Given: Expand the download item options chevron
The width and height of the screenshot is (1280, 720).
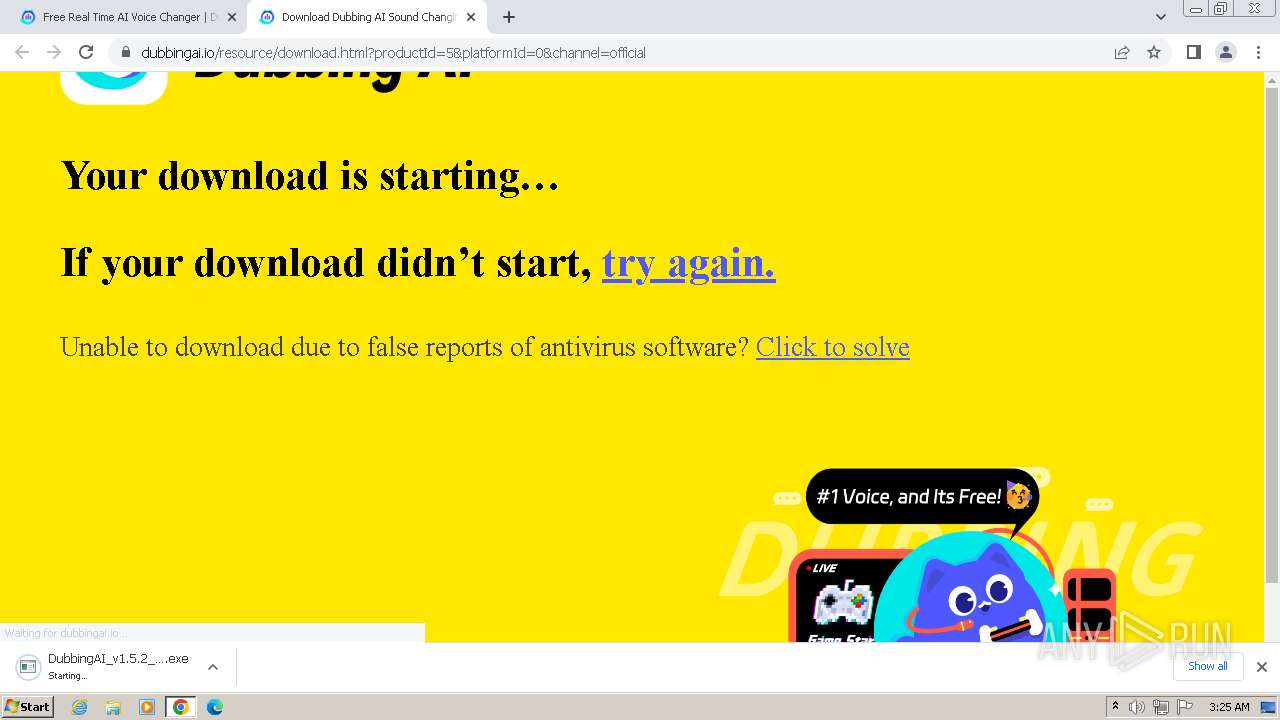Looking at the screenshot, I should tap(213, 667).
